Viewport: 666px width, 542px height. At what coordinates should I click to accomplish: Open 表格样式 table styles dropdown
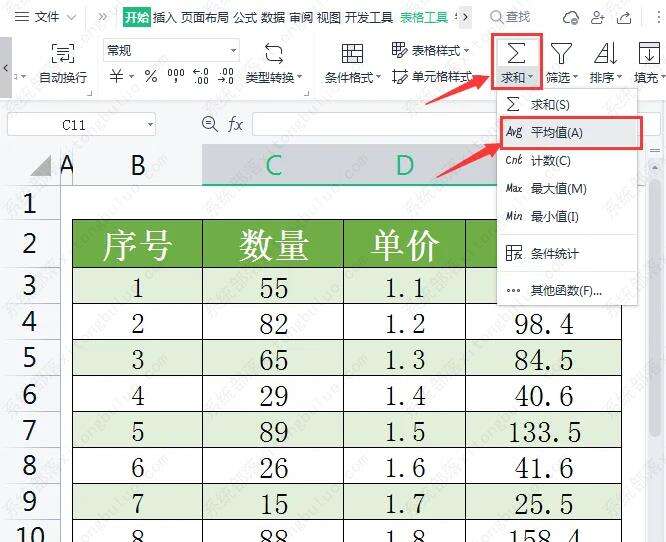pyautogui.click(x=430, y=50)
